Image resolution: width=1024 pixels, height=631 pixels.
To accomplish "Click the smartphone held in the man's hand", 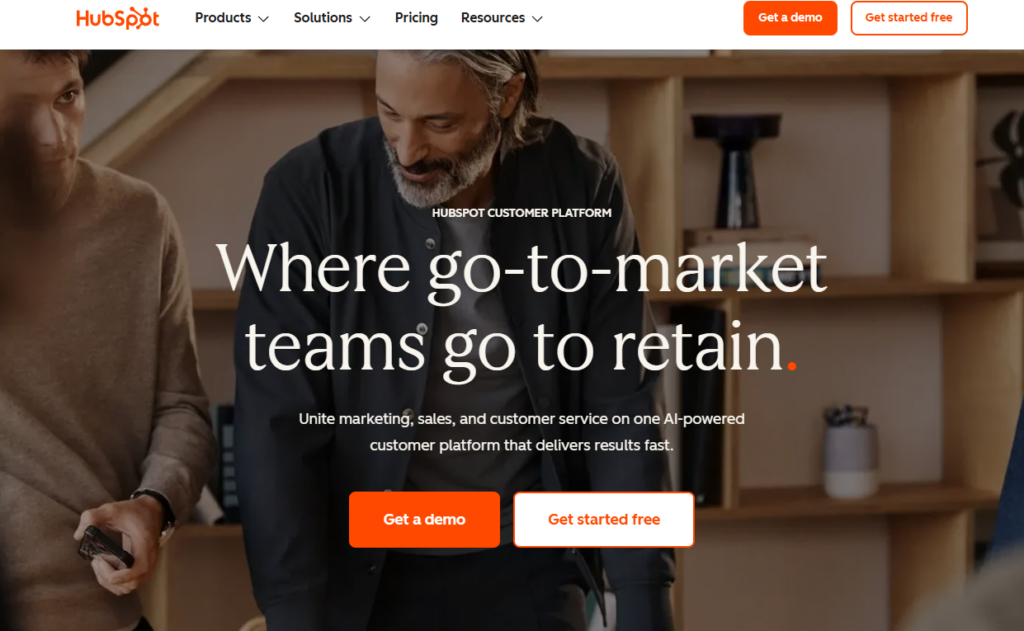I will click(x=104, y=547).
